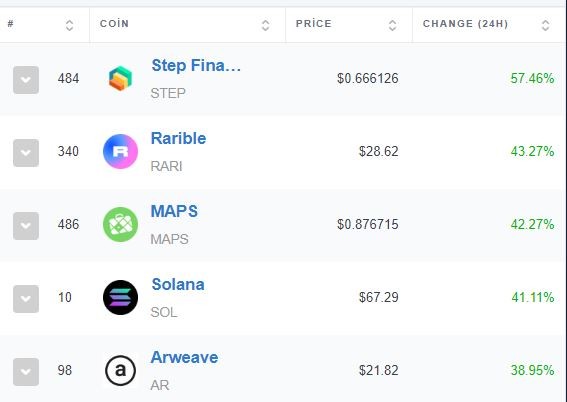This screenshot has width=567, height=402.
Task: Sort table by Price column arrows
Action: (392, 25)
